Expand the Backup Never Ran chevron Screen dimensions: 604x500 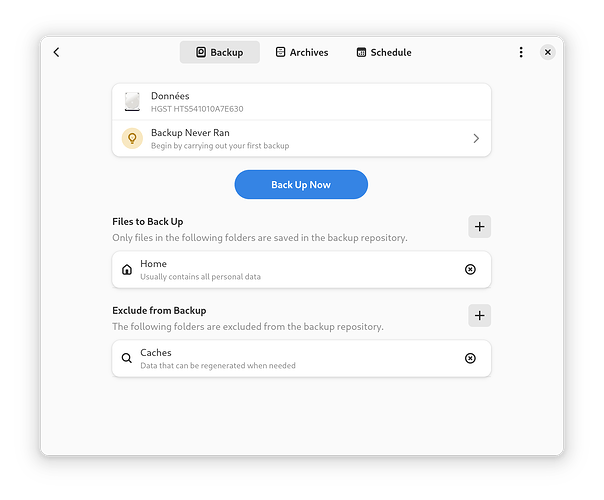click(476, 139)
